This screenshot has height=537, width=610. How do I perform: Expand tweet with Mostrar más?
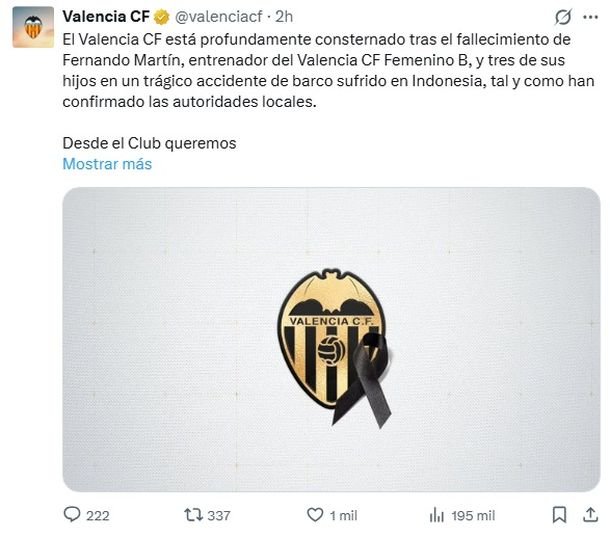pos(107,164)
